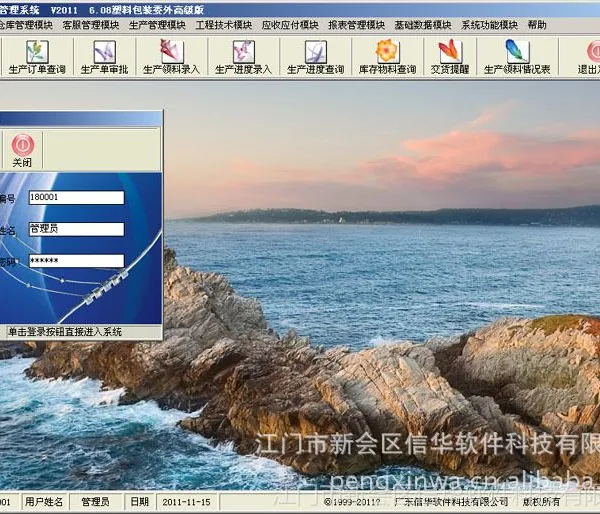The image size is (600, 514).
Task: Click the 编号 field containing 180001
Action: click(77, 197)
